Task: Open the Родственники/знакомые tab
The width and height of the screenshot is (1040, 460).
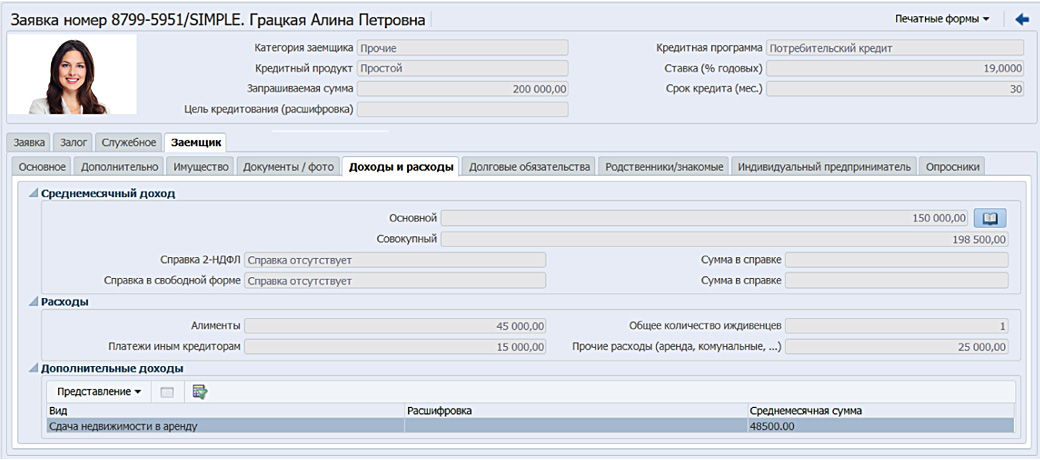Action: (663, 167)
